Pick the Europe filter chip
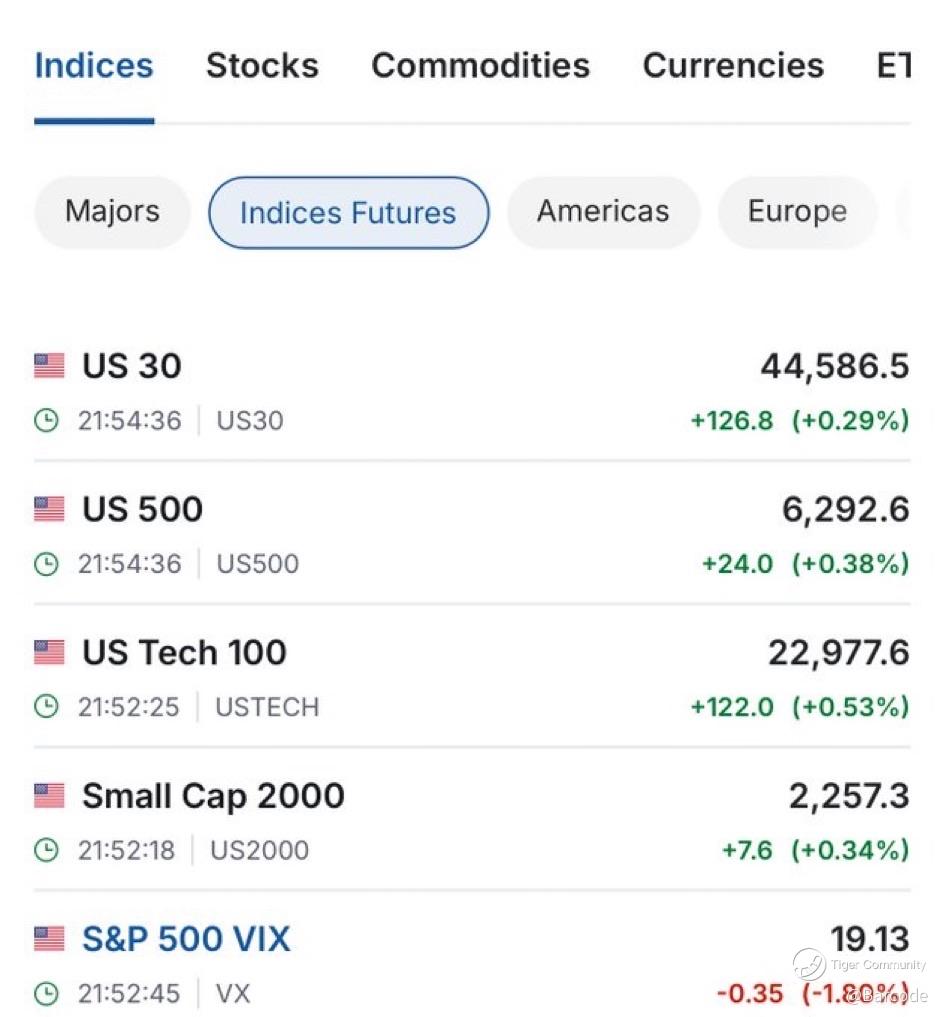 (797, 212)
